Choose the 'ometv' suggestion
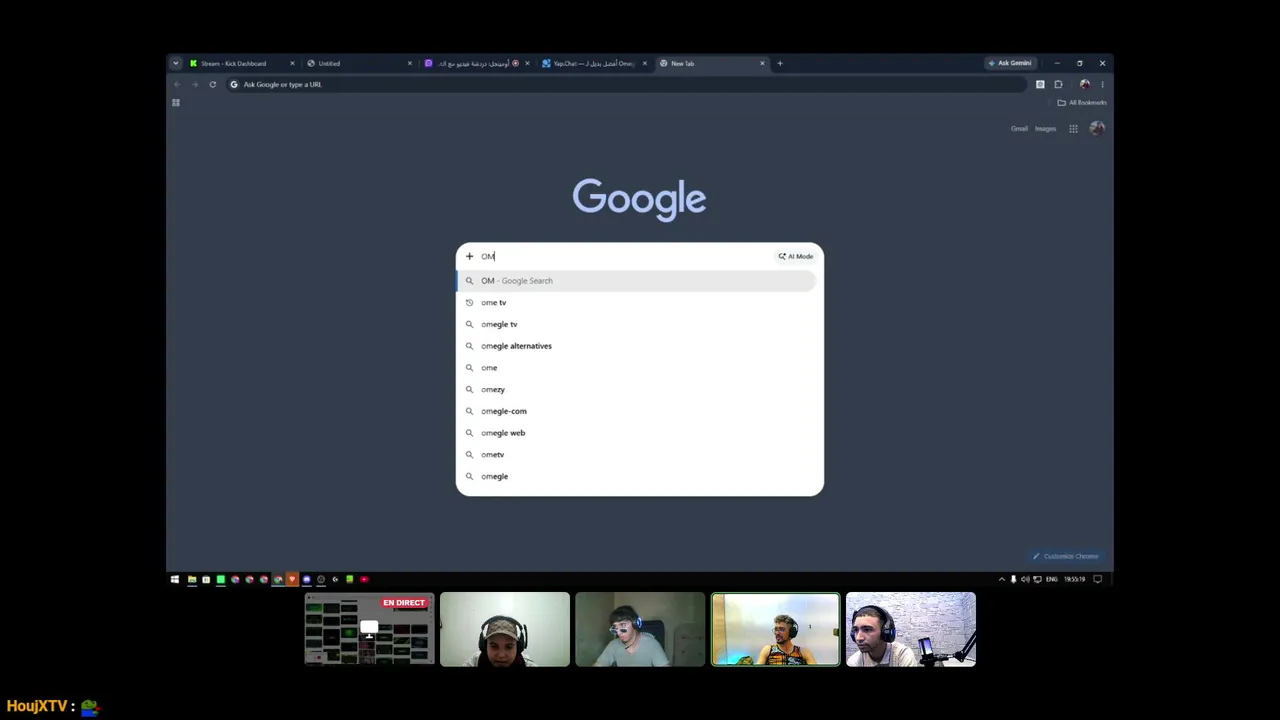 point(636,454)
